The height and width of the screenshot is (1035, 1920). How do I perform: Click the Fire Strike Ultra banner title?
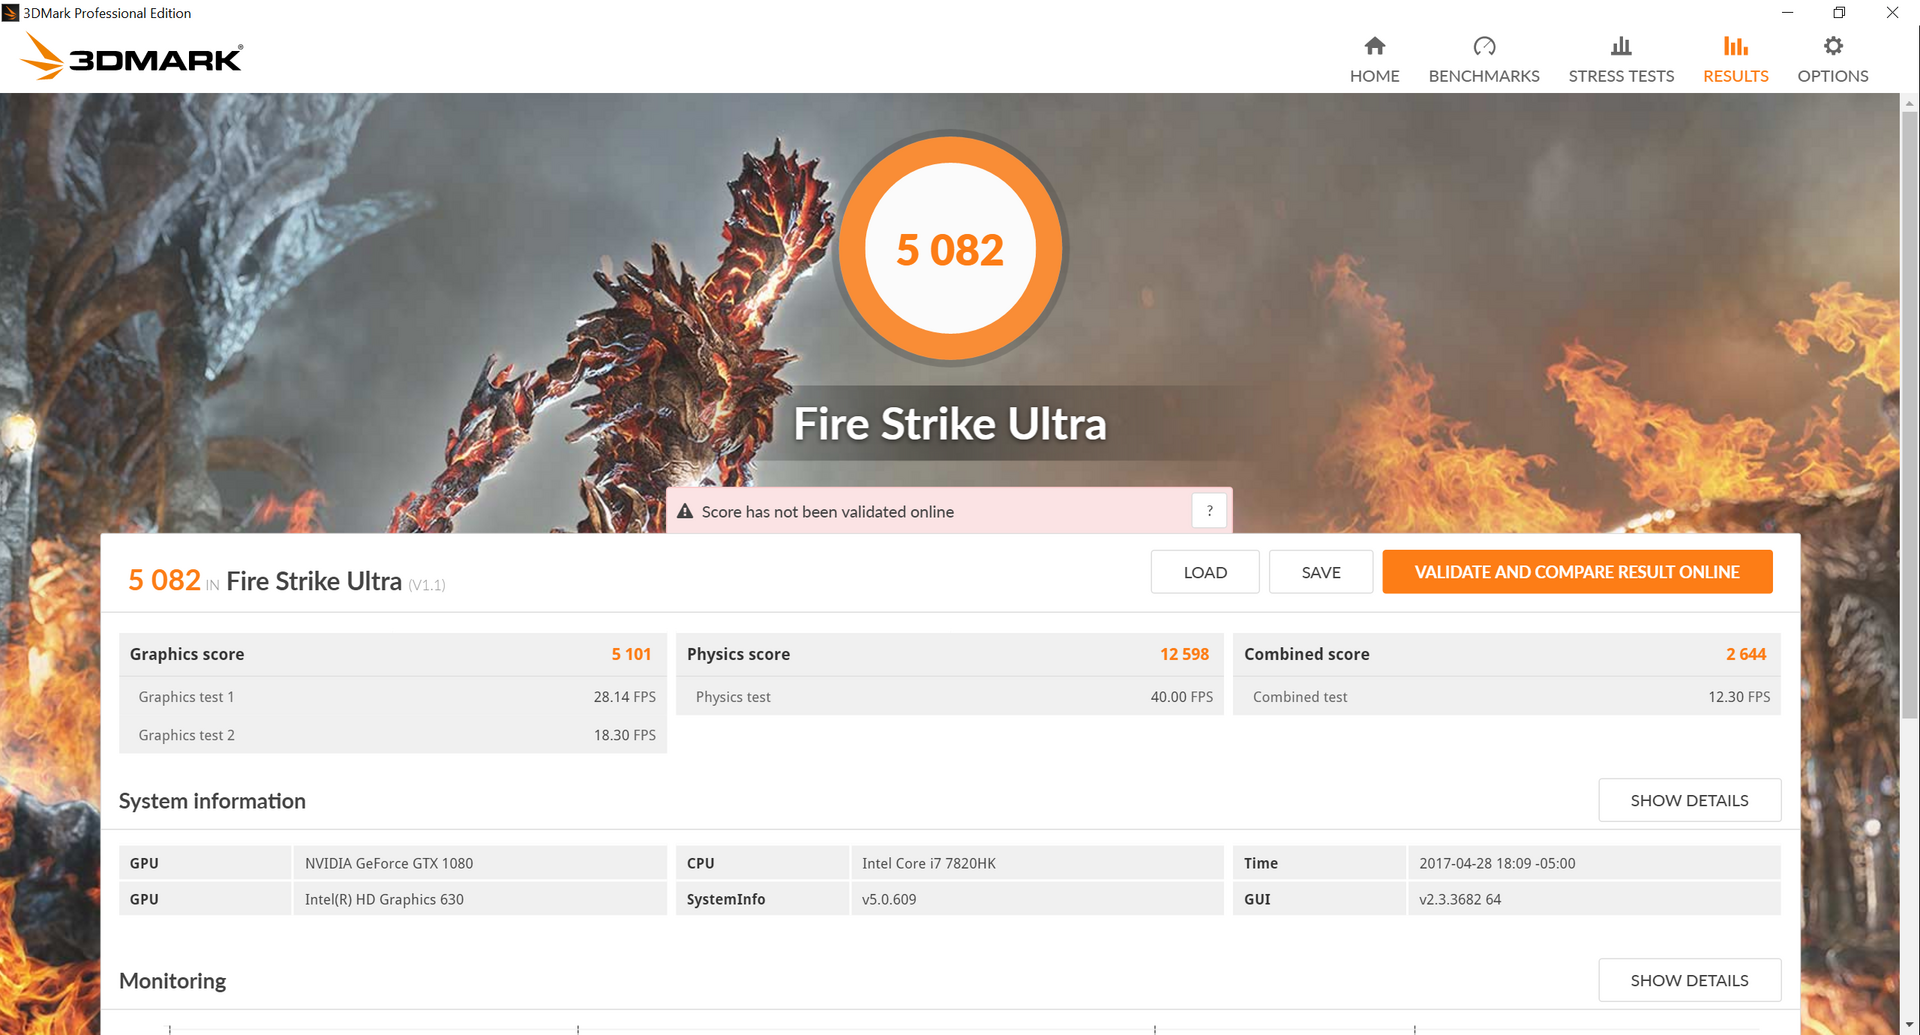(x=950, y=423)
